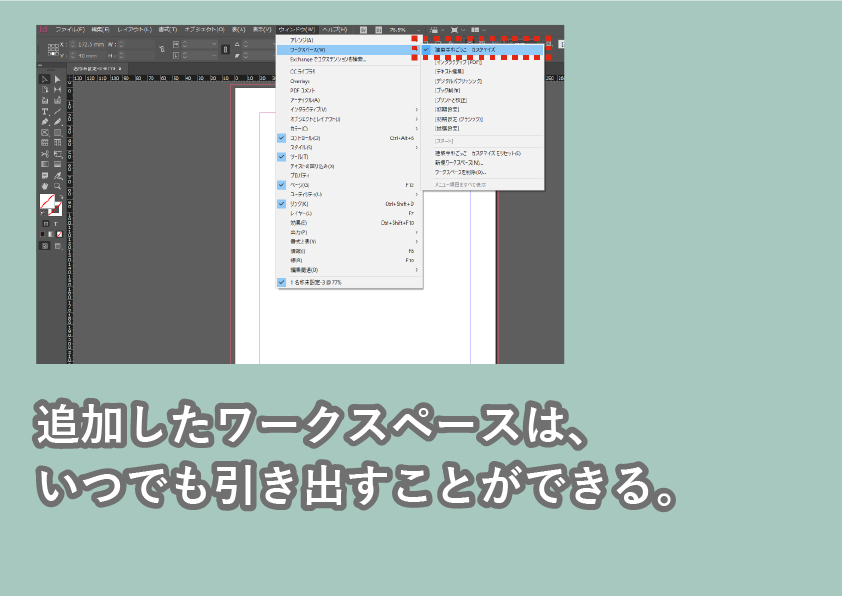
Task: Open the ヘルプ(H) menu
Action: pyautogui.click(x=335, y=30)
